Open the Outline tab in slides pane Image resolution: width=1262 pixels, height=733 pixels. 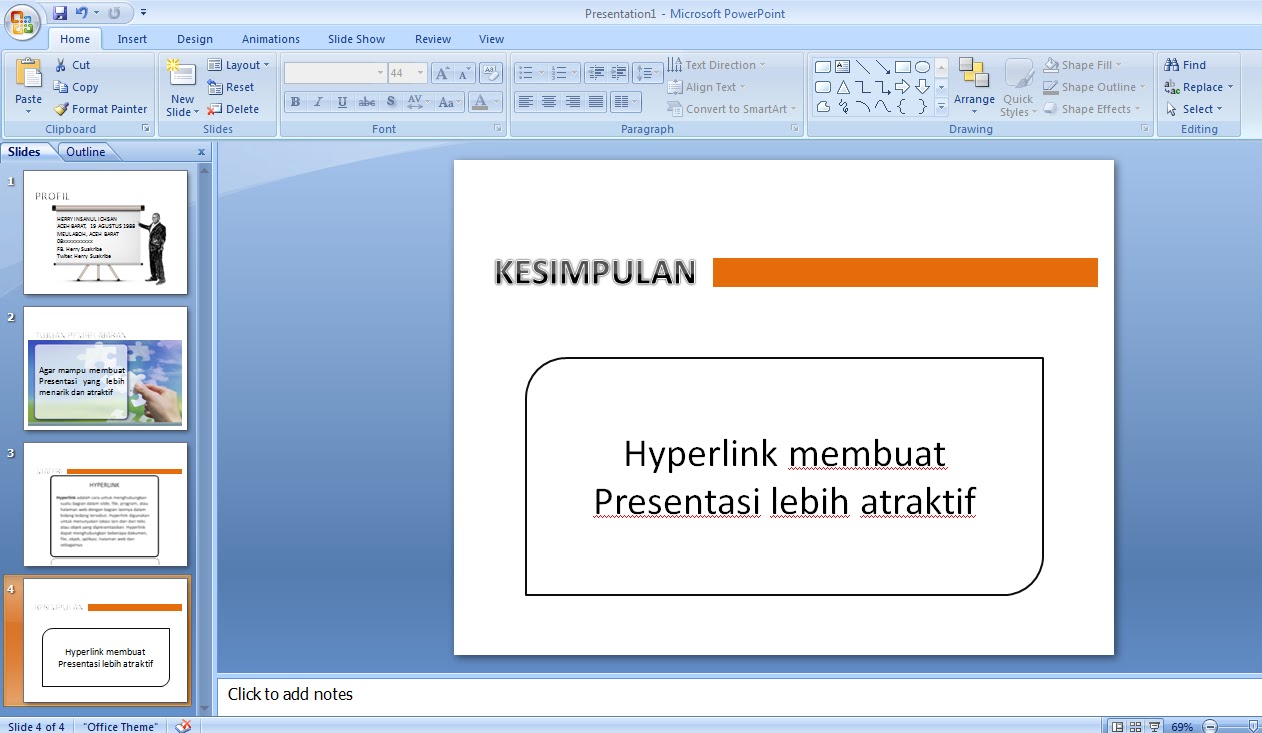[x=83, y=151]
